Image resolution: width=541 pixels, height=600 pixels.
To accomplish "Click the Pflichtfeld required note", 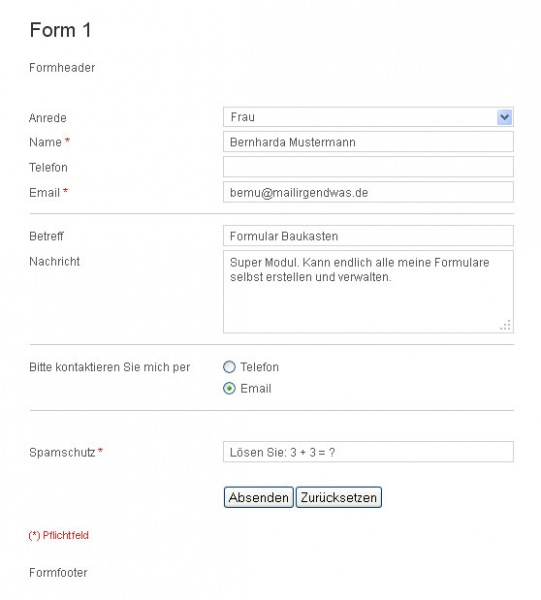I will [59, 535].
